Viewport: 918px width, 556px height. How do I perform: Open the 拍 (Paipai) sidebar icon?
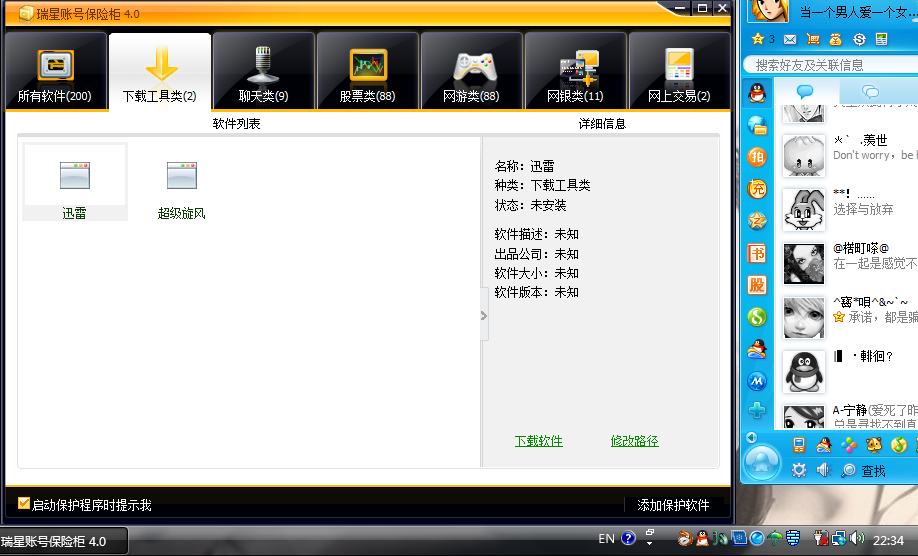(757, 156)
